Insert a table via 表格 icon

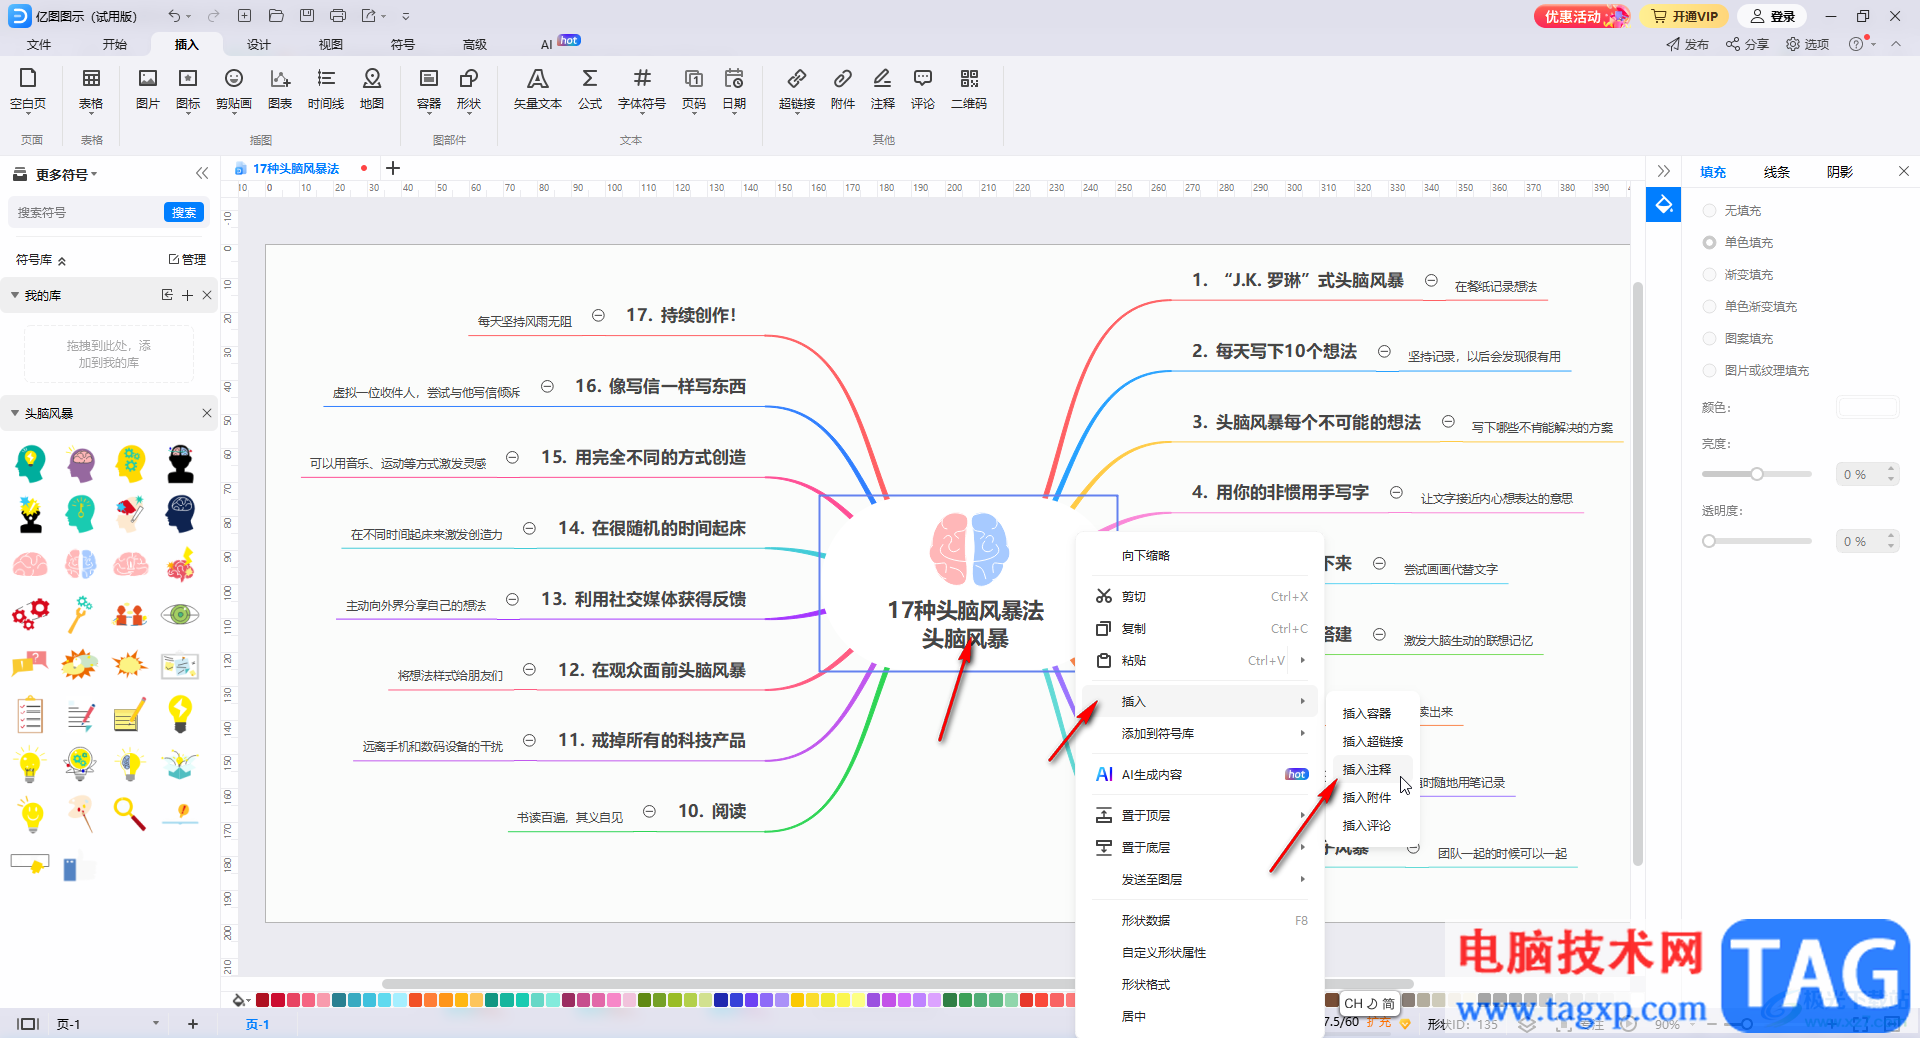pos(91,88)
